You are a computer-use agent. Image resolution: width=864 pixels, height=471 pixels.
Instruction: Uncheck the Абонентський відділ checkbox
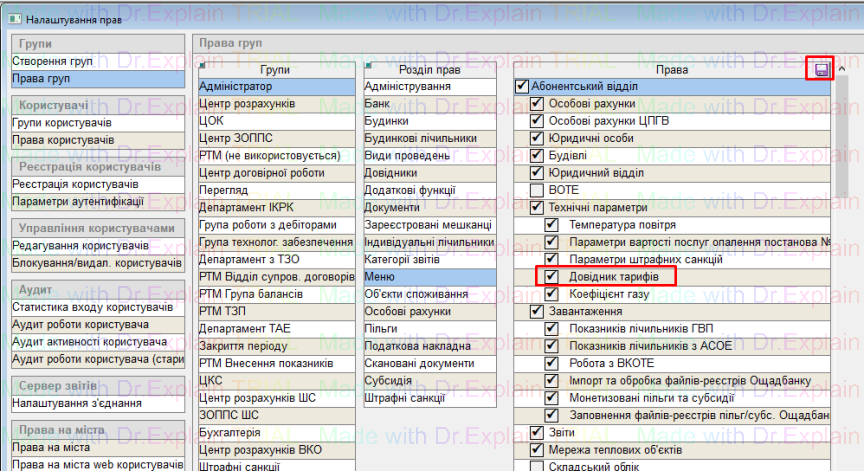tap(521, 87)
